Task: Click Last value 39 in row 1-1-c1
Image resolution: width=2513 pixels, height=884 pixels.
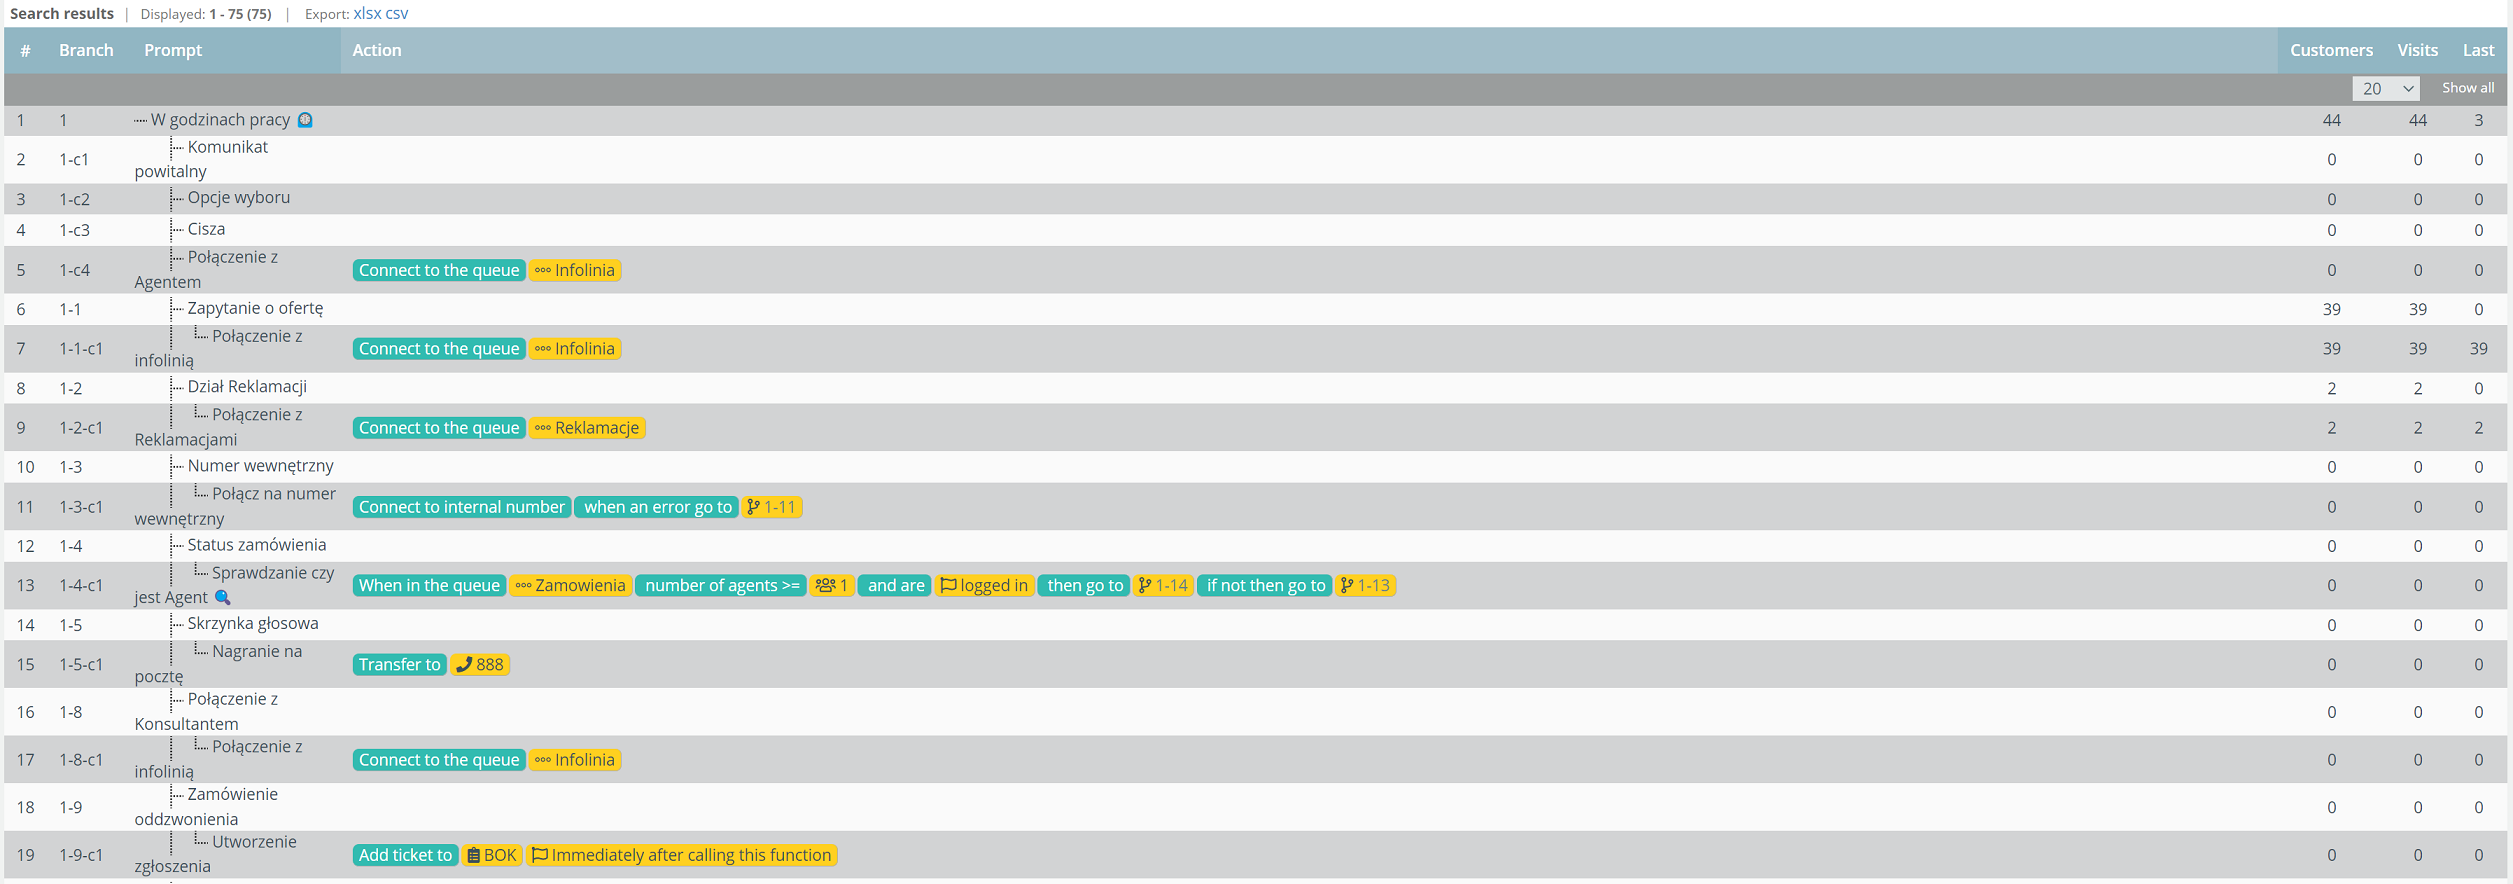Action: coord(2478,349)
